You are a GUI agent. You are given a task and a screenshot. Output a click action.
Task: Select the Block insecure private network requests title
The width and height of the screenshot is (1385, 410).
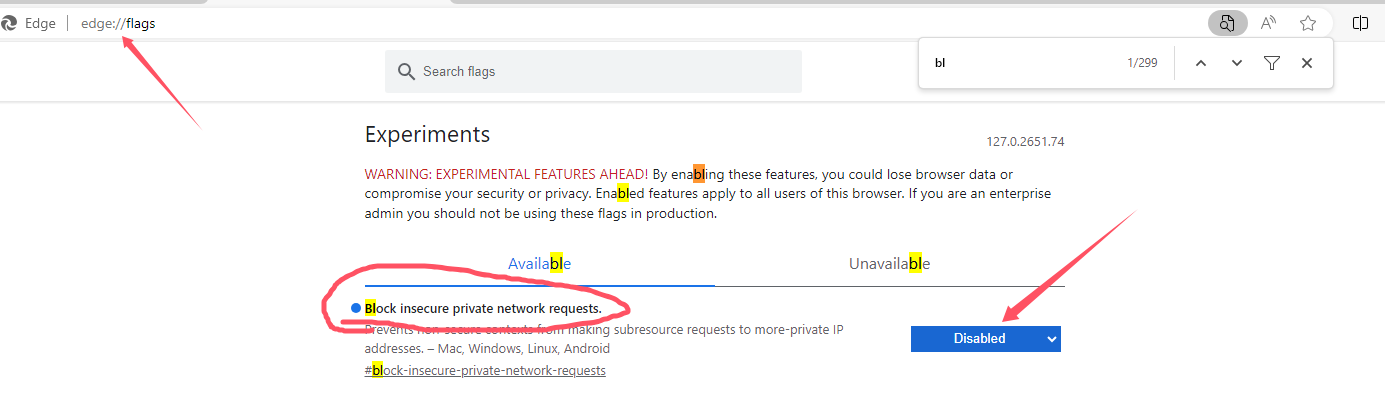tap(483, 308)
